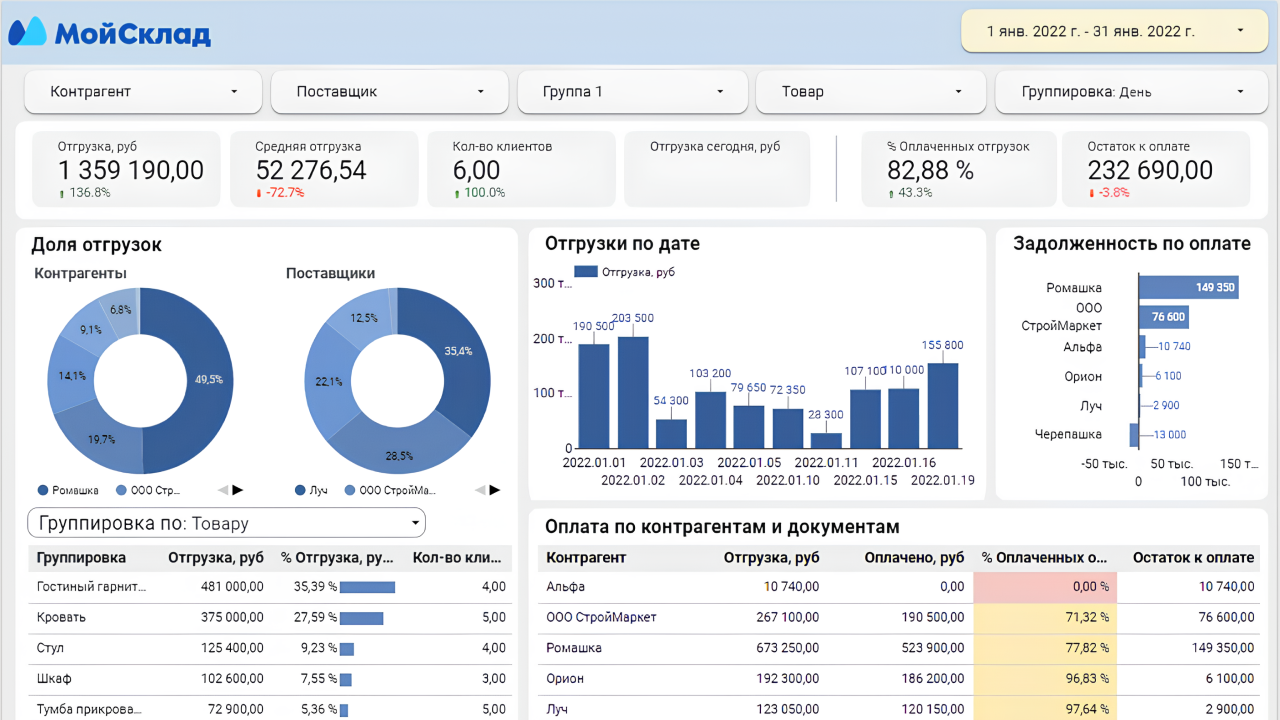Select the 28,5% suppliers donut segment
Image resolution: width=1280 pixels, height=720 pixels.
[400, 455]
